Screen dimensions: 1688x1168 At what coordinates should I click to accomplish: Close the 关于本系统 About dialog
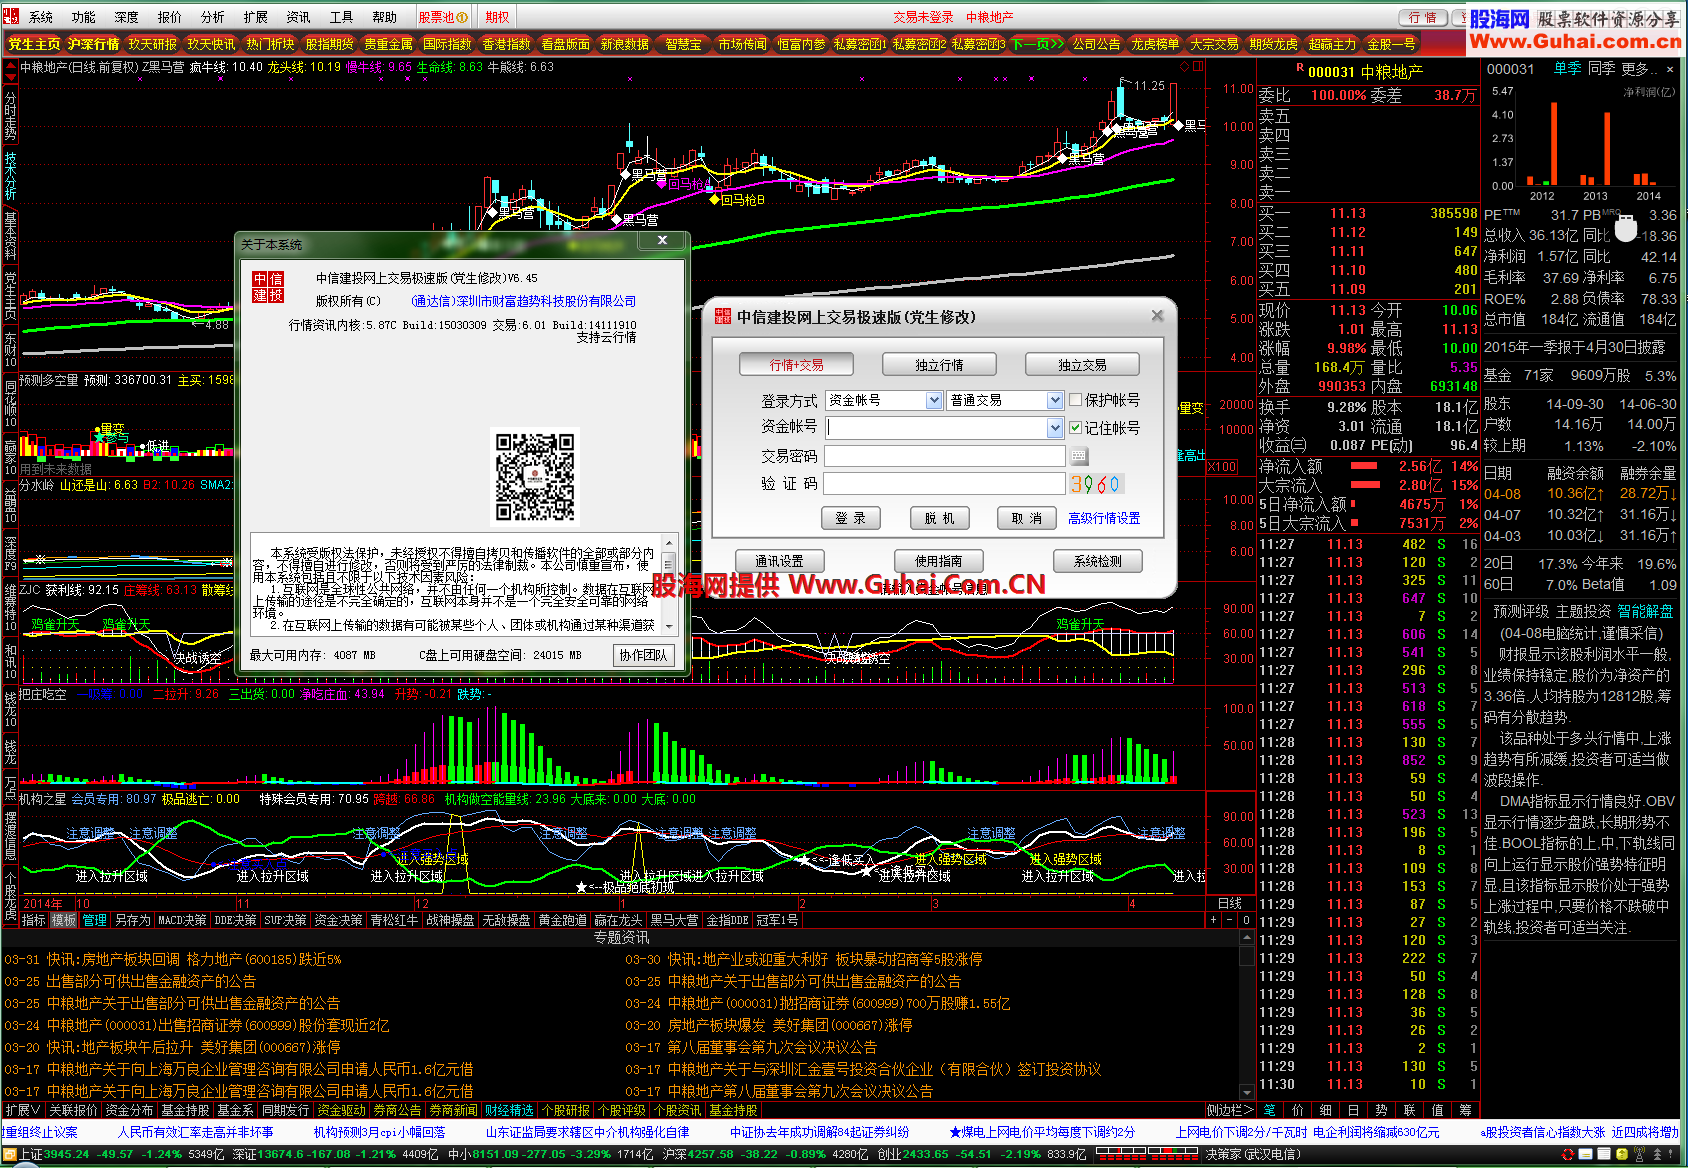pos(662,241)
